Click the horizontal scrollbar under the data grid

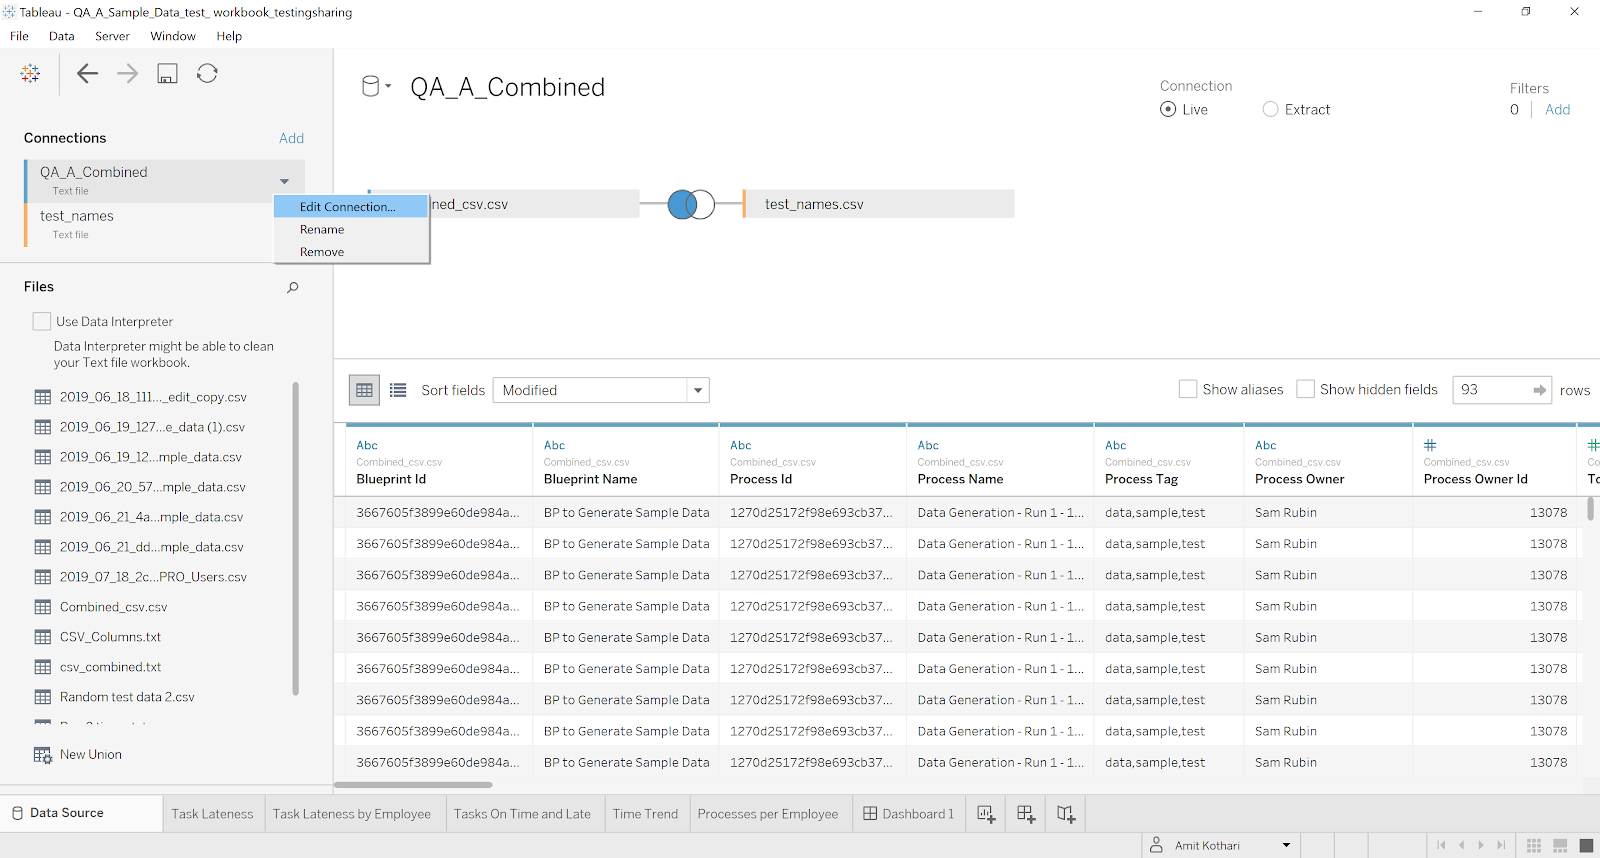pyautogui.click(x=413, y=785)
